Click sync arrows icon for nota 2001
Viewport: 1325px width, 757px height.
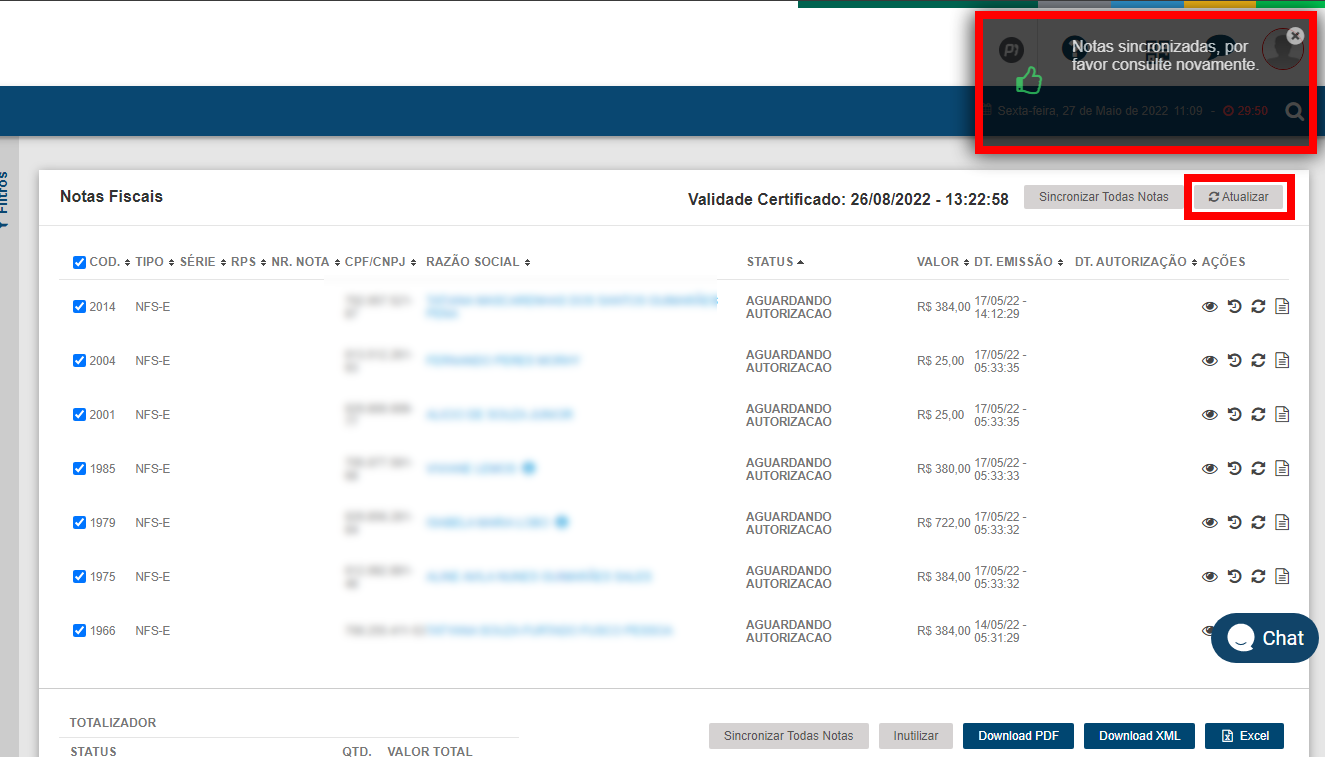point(1258,415)
